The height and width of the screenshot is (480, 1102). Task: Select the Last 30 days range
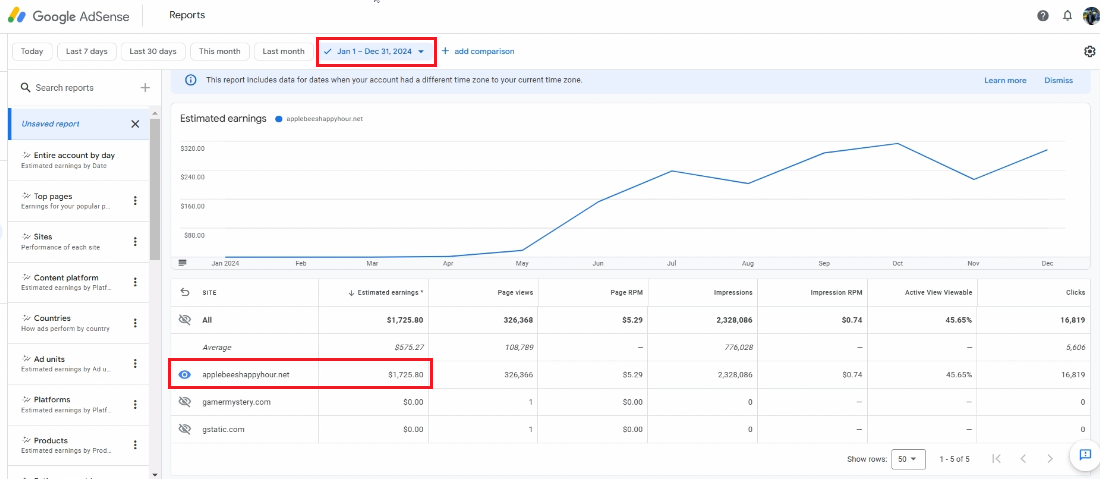(x=153, y=51)
